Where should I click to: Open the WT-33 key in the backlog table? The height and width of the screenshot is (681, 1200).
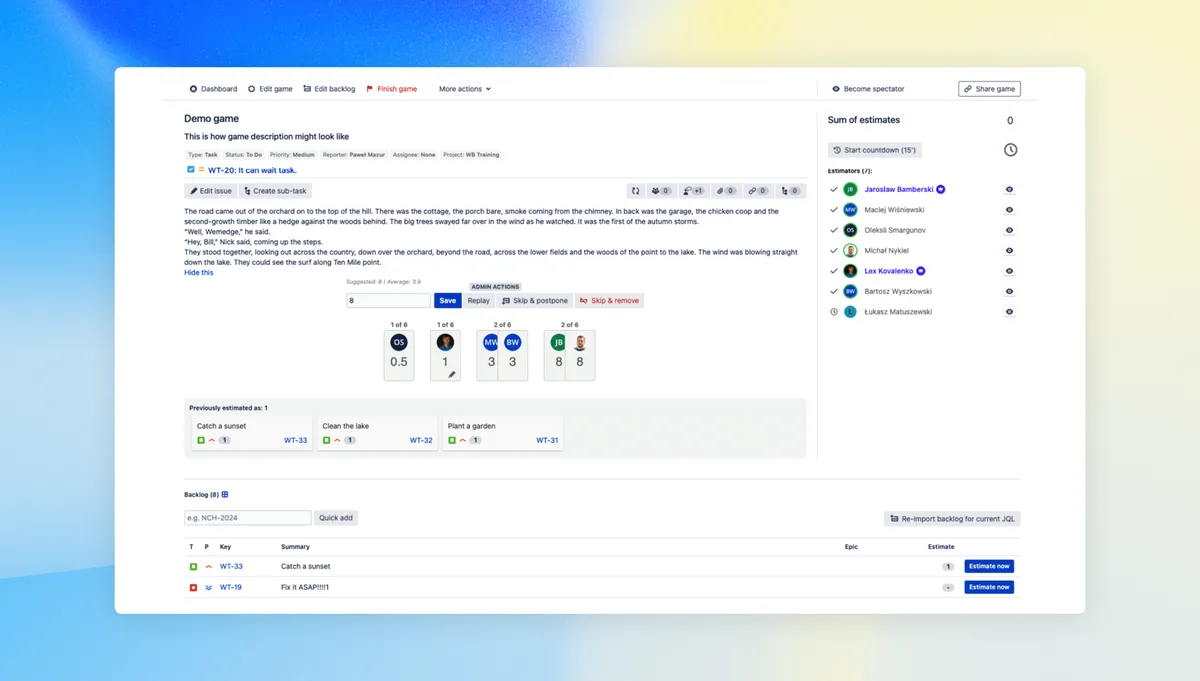(231, 566)
